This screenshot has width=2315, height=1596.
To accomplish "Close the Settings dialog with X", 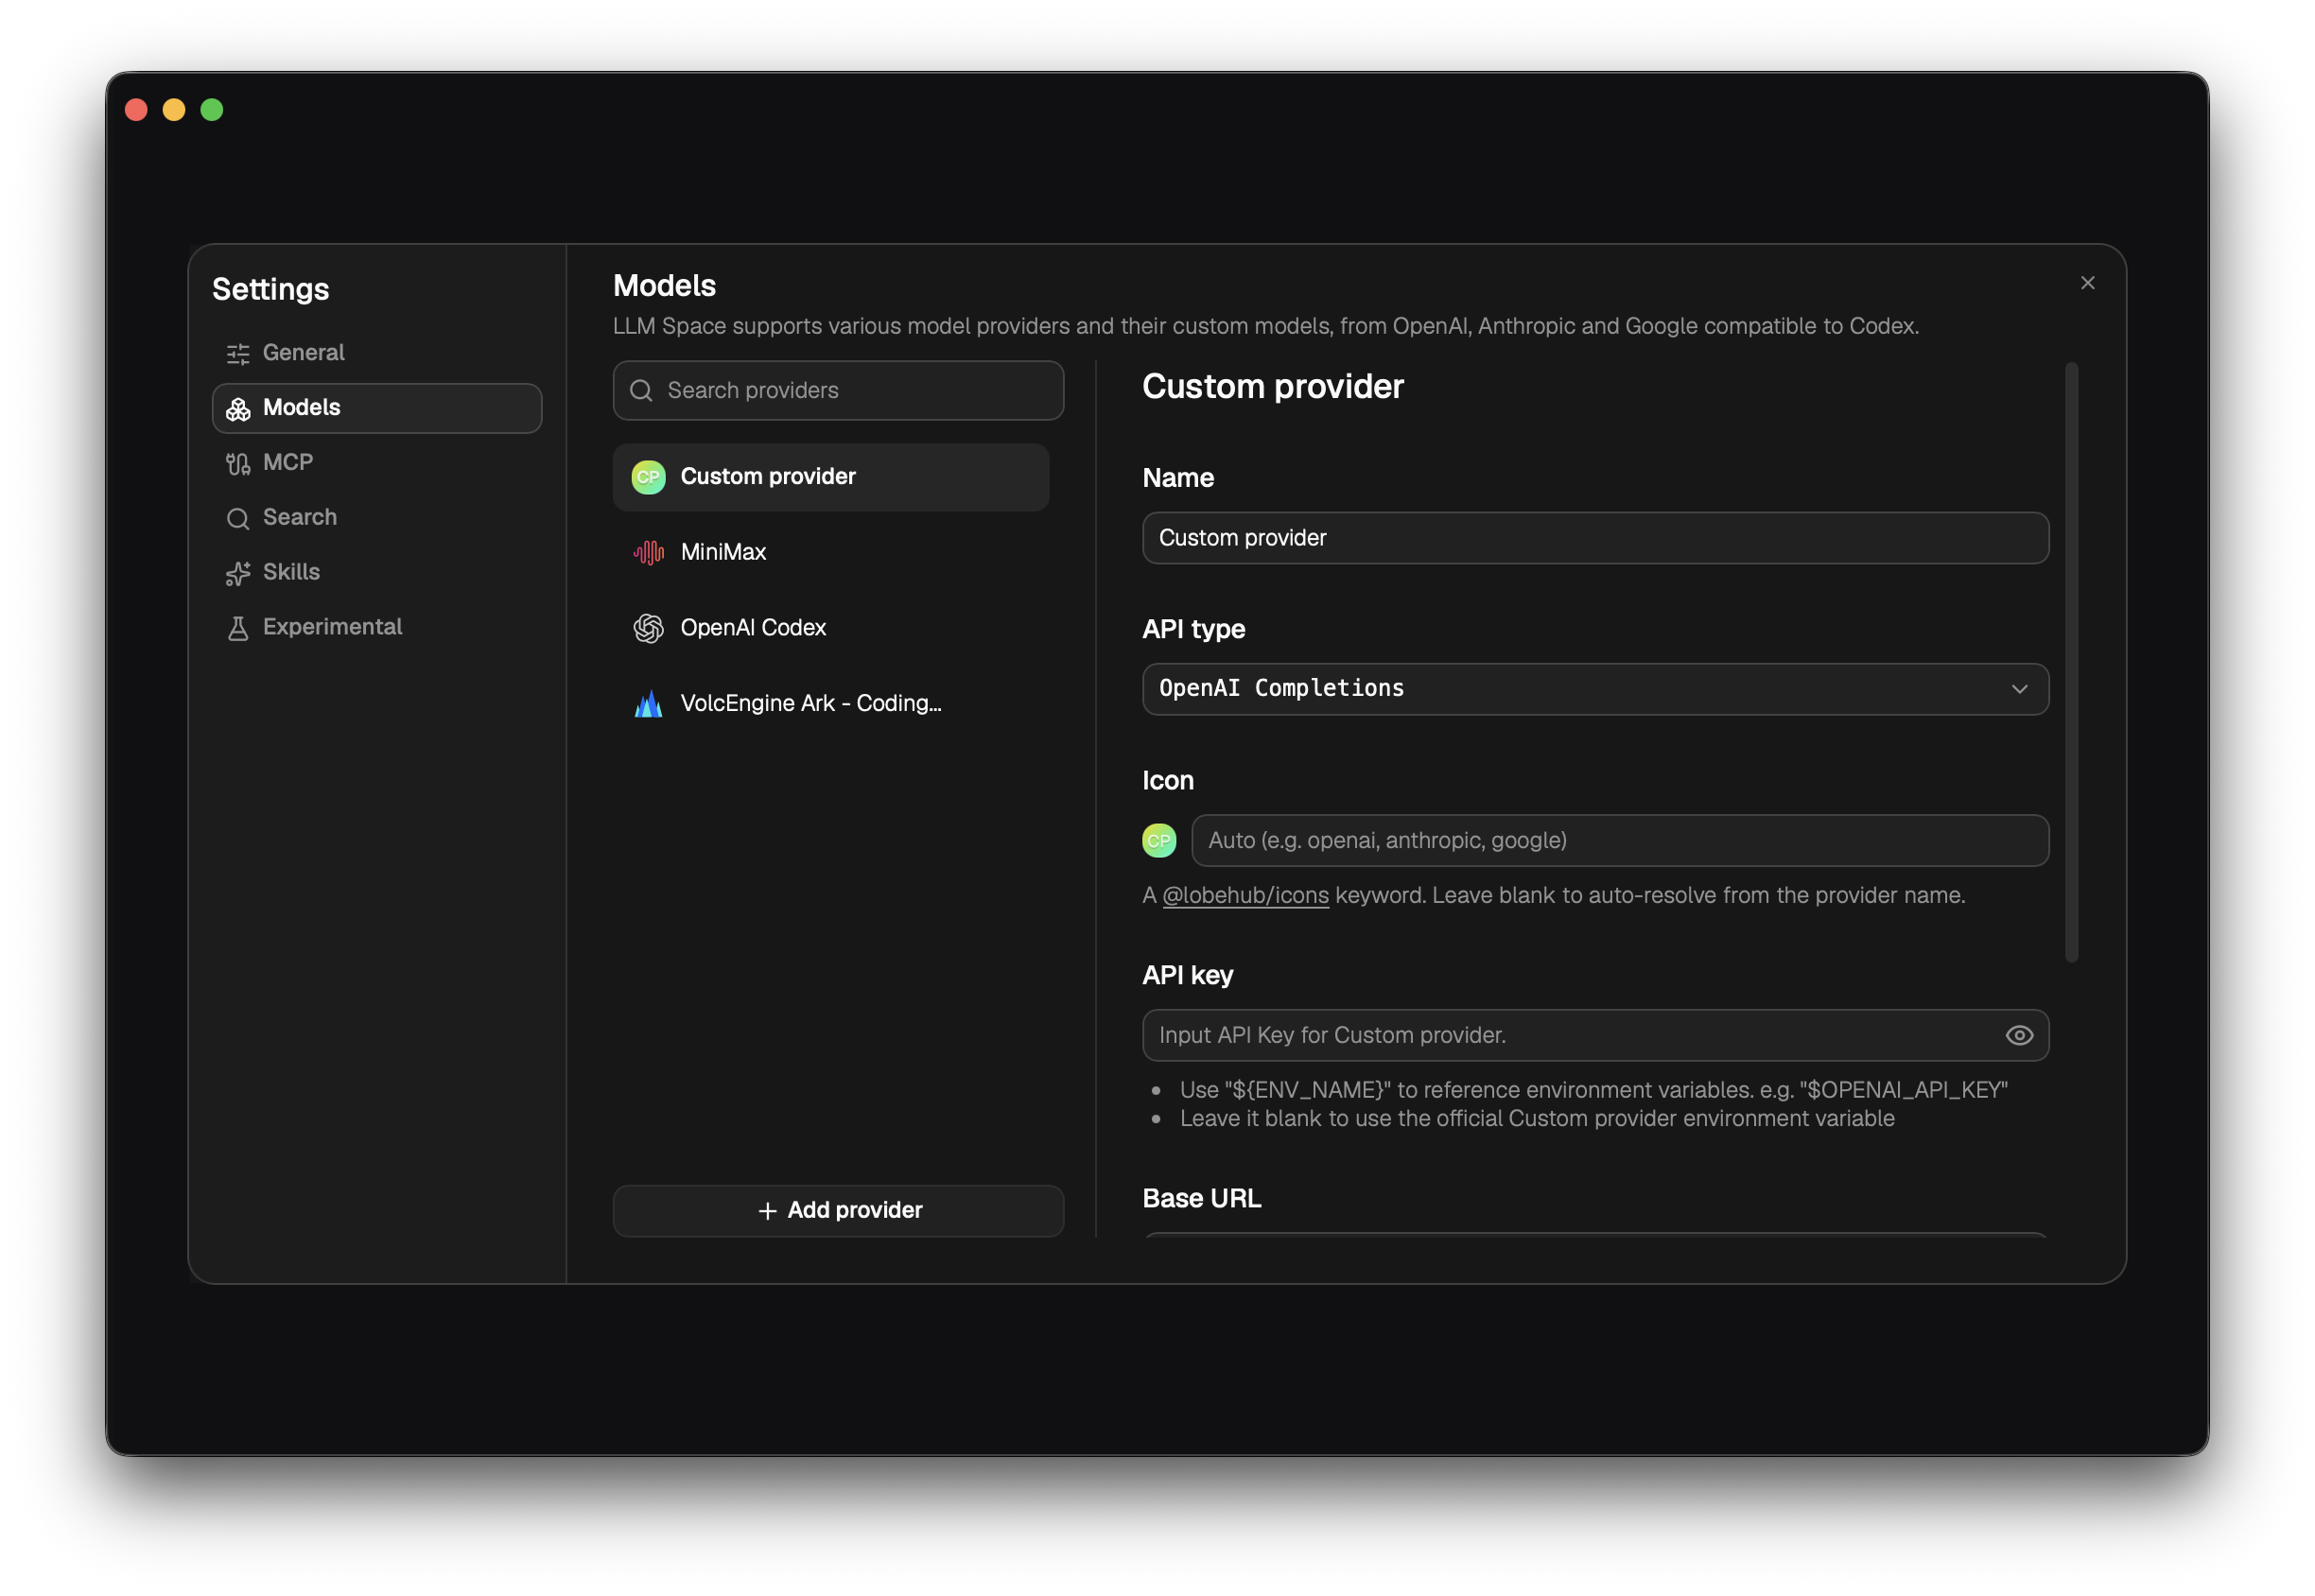I will tap(2088, 284).
